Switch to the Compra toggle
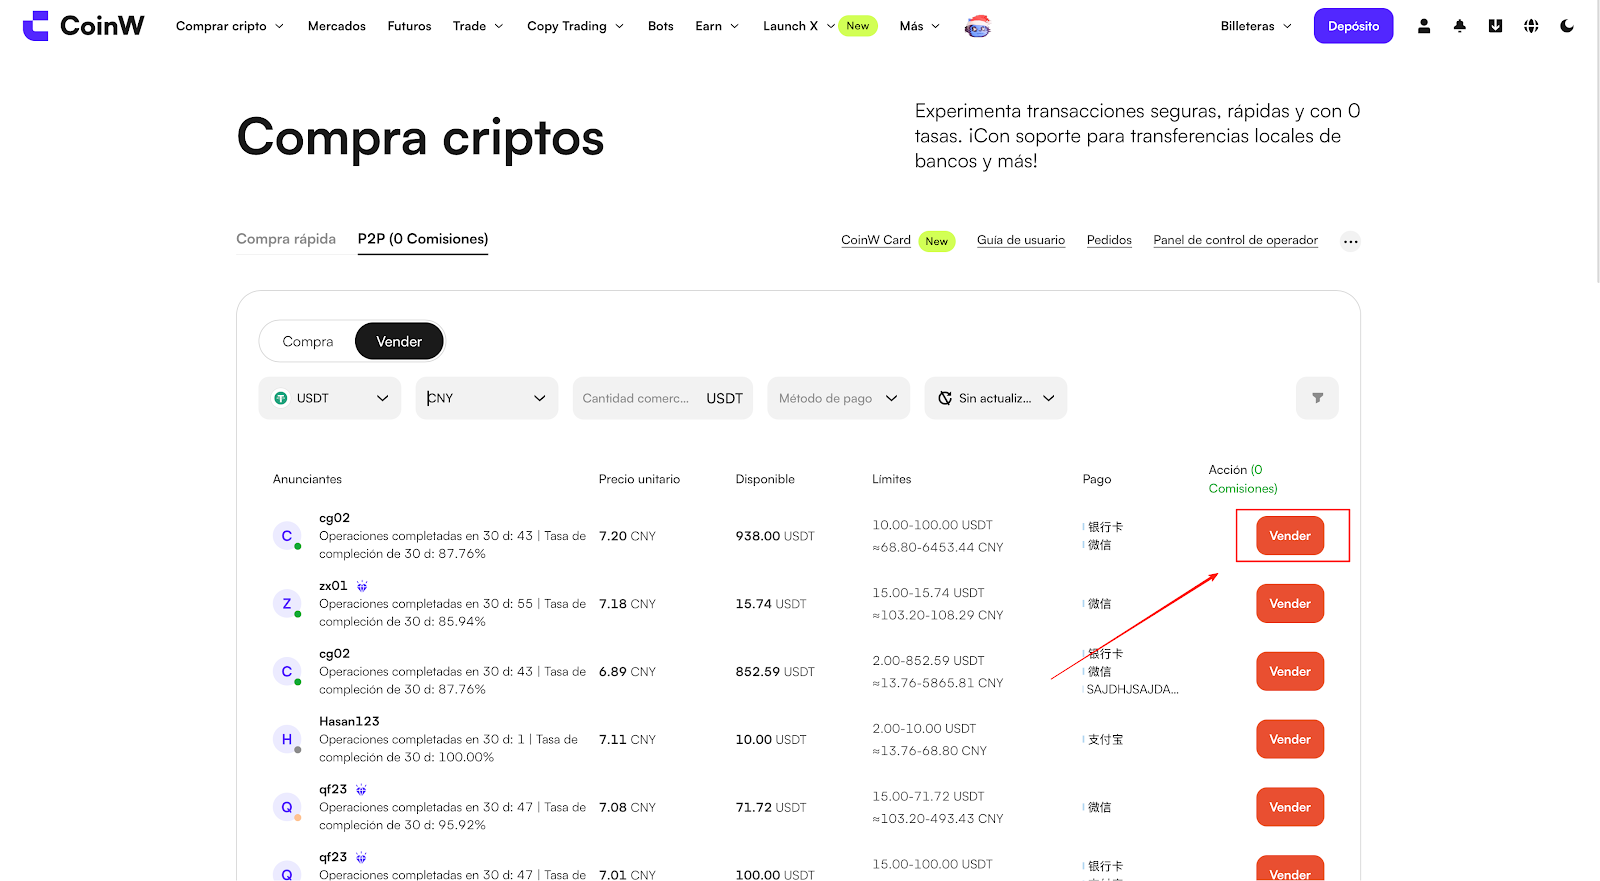This screenshot has width=1600, height=881. coord(308,342)
